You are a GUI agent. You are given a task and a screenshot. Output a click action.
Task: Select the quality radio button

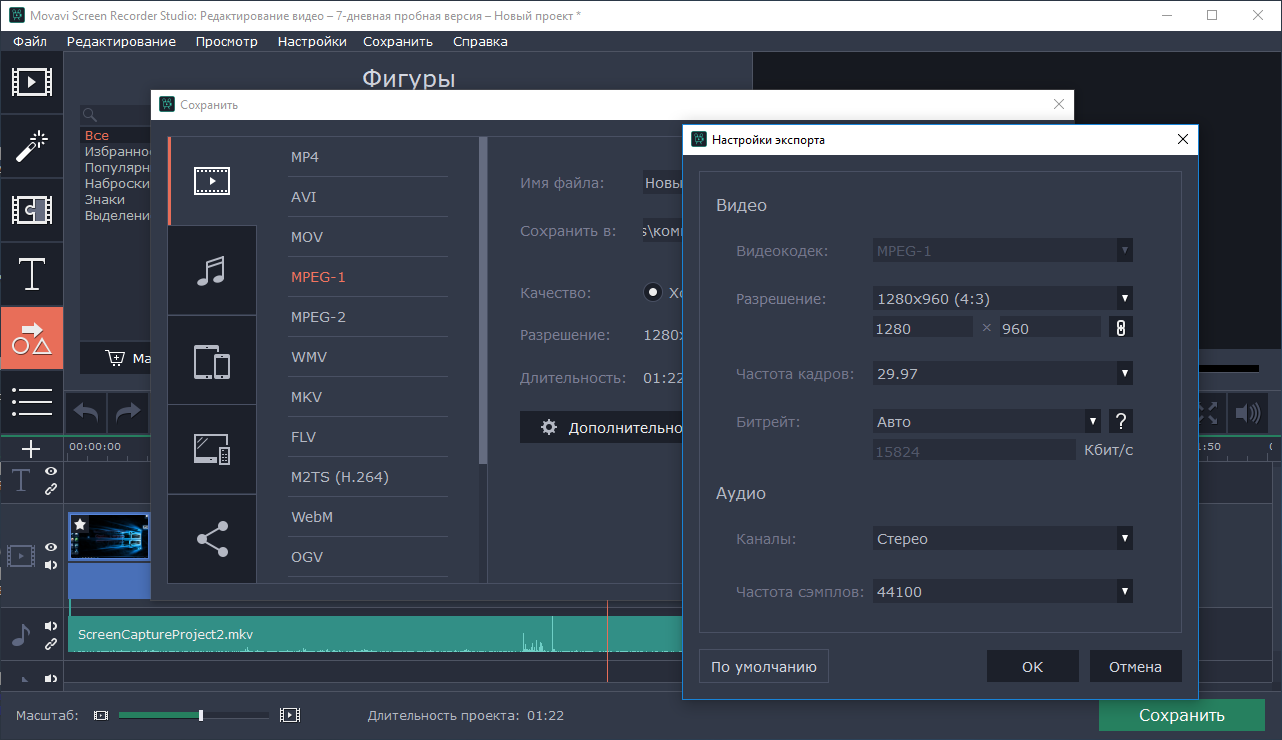tap(653, 292)
